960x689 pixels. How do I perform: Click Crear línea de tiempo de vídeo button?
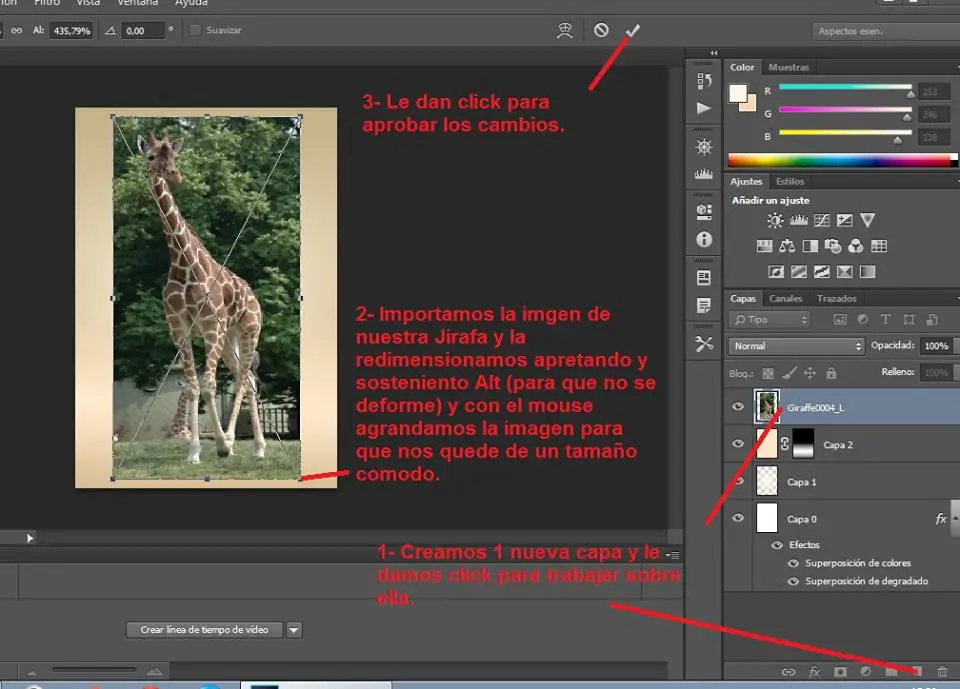204,630
